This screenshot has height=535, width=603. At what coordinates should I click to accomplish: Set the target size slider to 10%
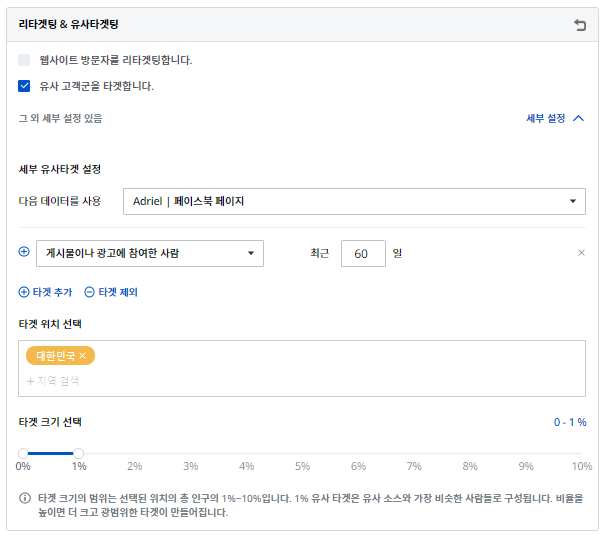point(582,453)
